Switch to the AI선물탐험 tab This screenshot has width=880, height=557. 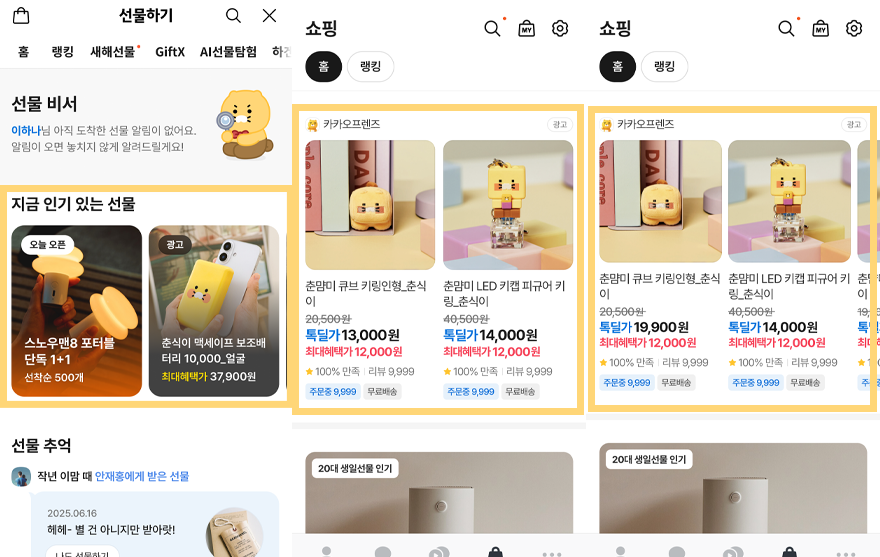(x=228, y=52)
